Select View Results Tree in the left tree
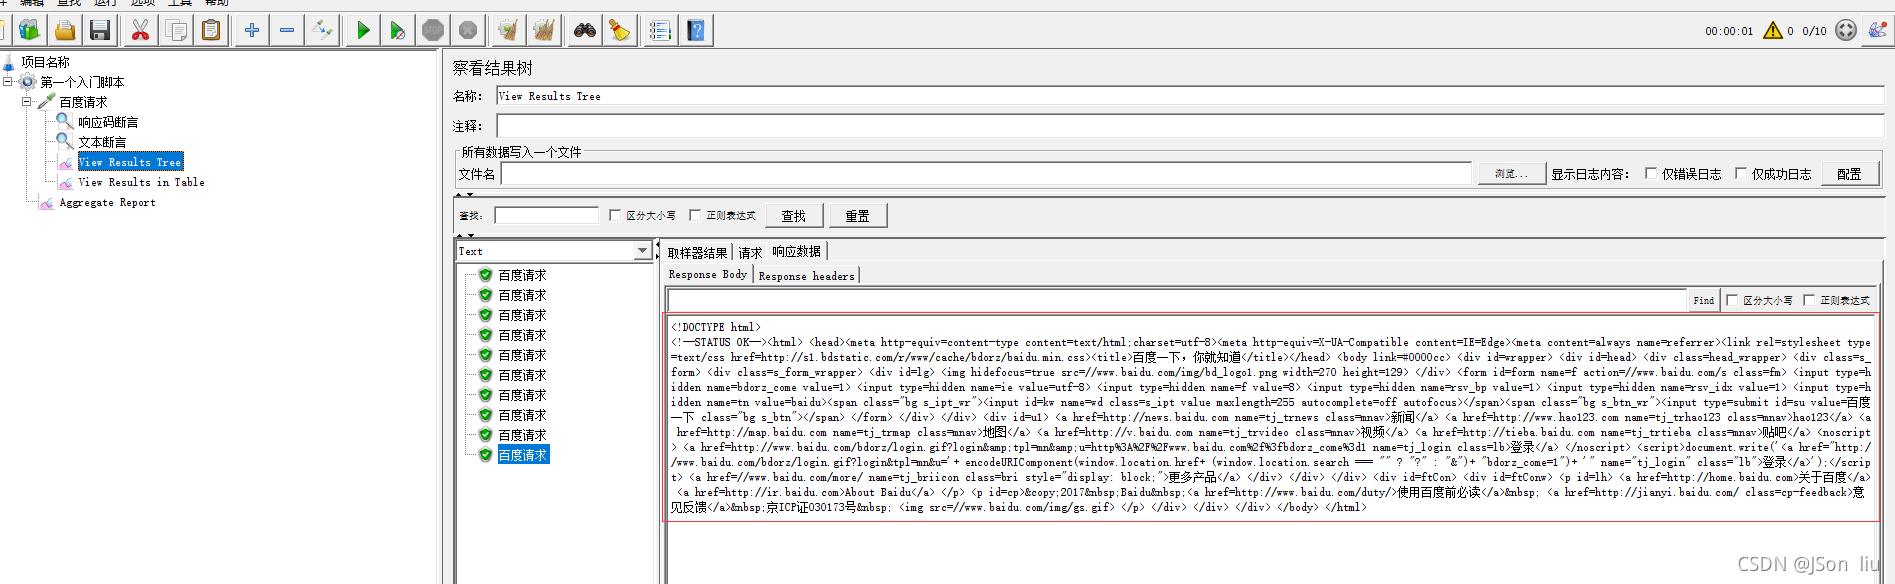The image size is (1895, 584). [130, 162]
